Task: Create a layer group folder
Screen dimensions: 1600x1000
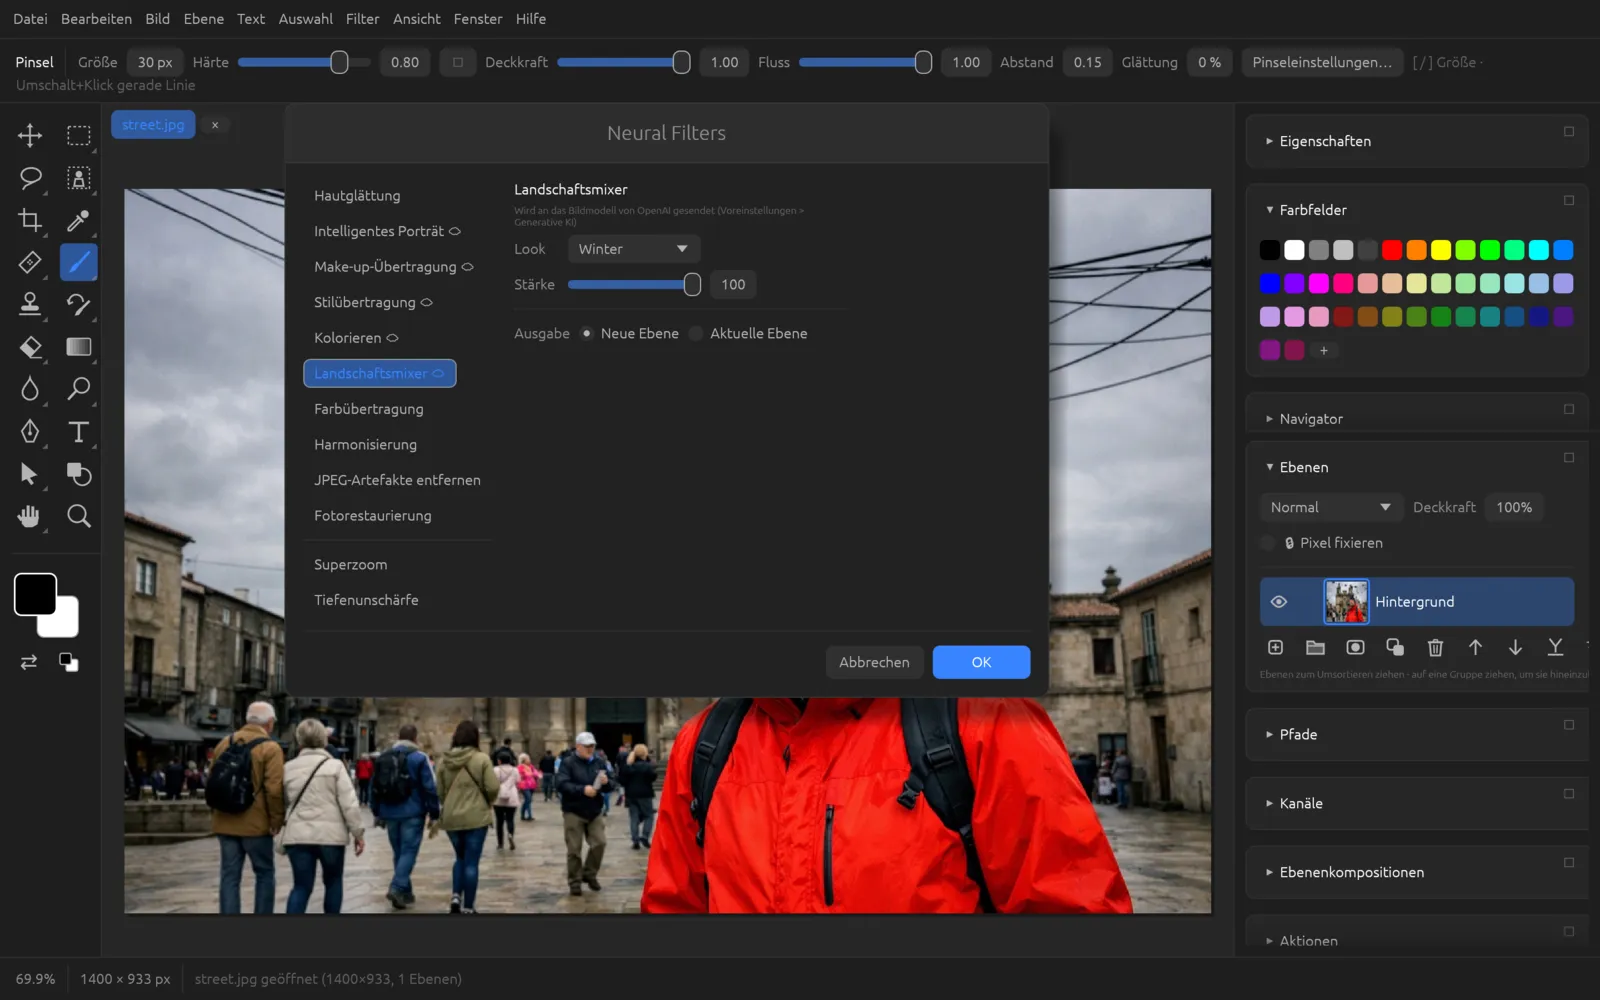Action: 1315,648
